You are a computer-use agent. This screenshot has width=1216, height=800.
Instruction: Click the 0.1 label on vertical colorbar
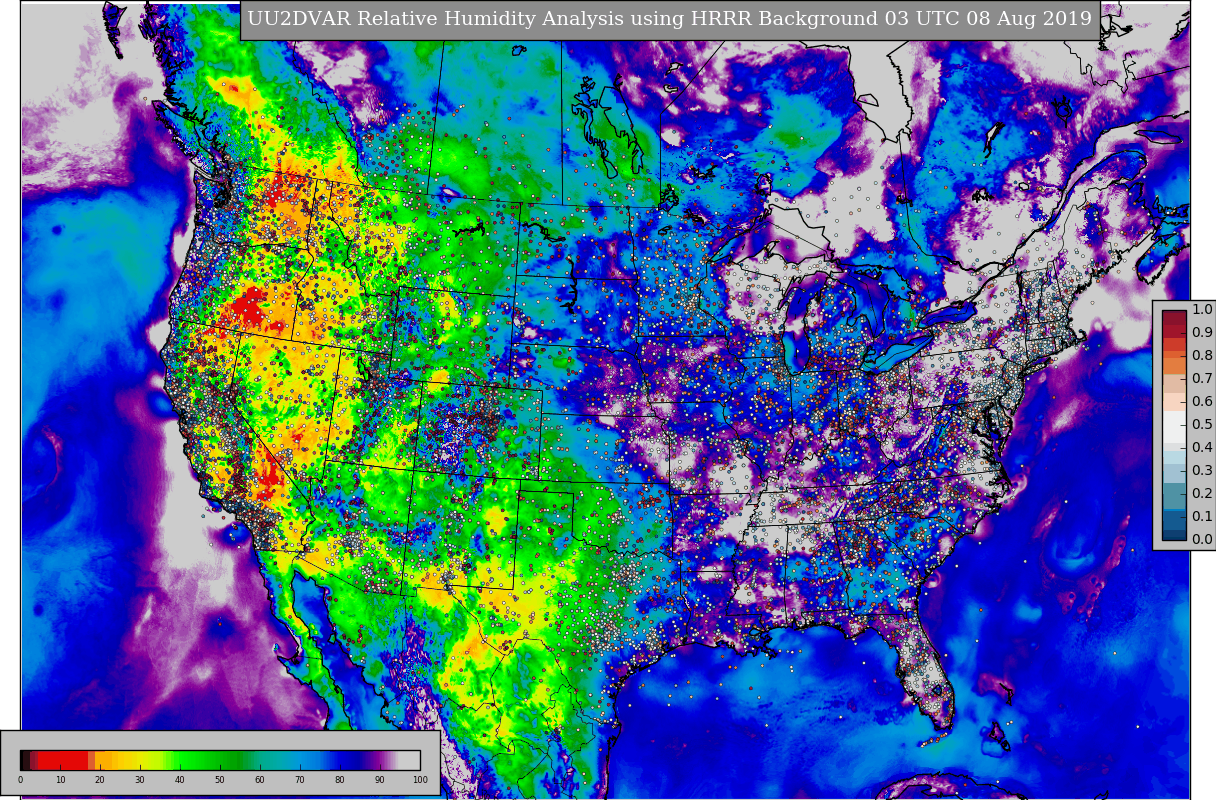point(1202,517)
